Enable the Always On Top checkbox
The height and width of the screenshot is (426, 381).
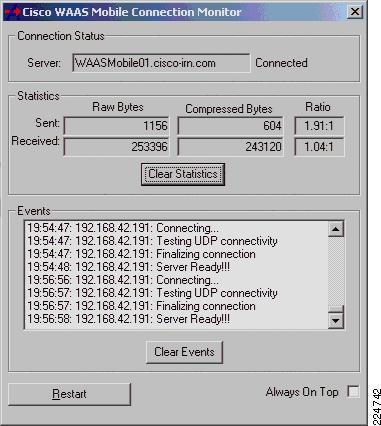click(353, 391)
